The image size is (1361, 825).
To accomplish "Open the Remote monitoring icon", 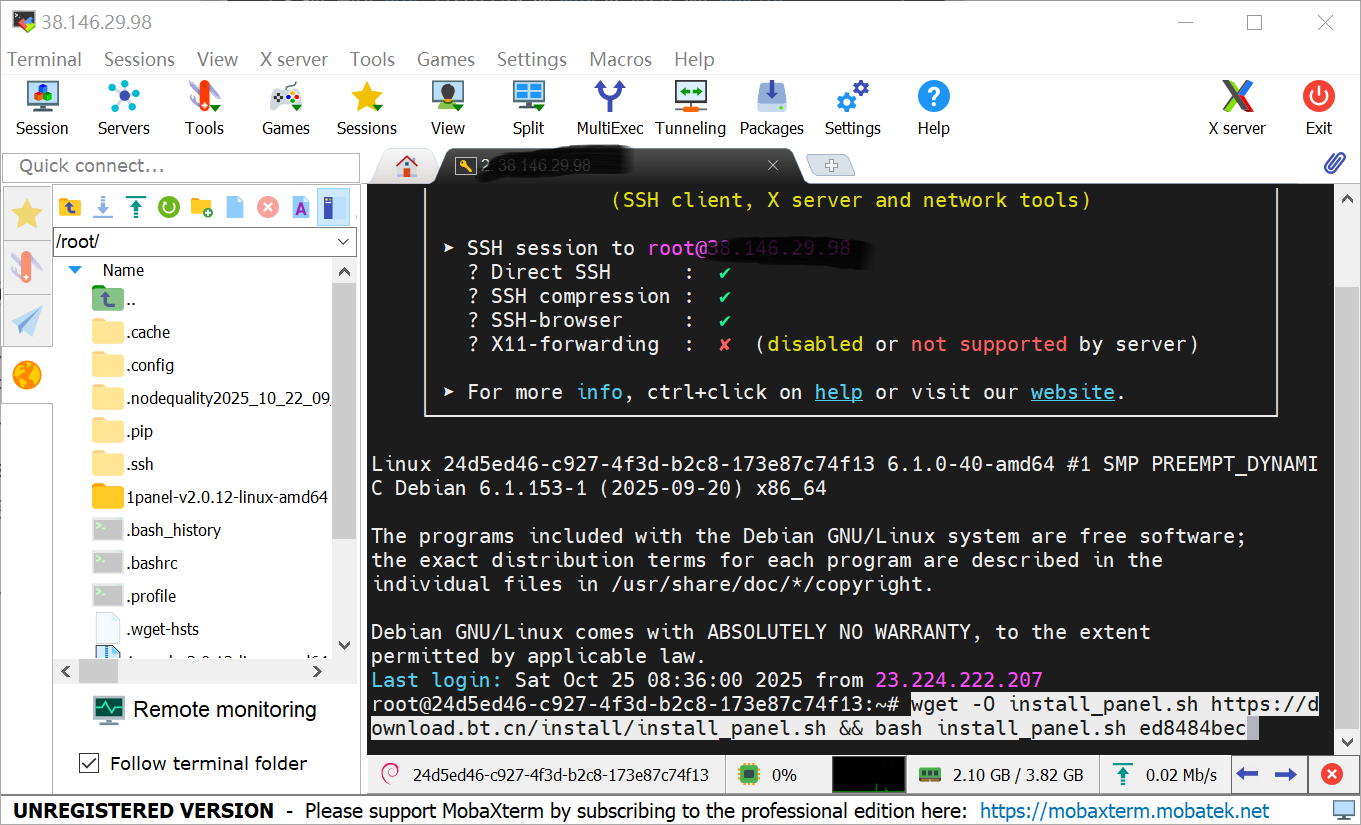I will (108, 710).
